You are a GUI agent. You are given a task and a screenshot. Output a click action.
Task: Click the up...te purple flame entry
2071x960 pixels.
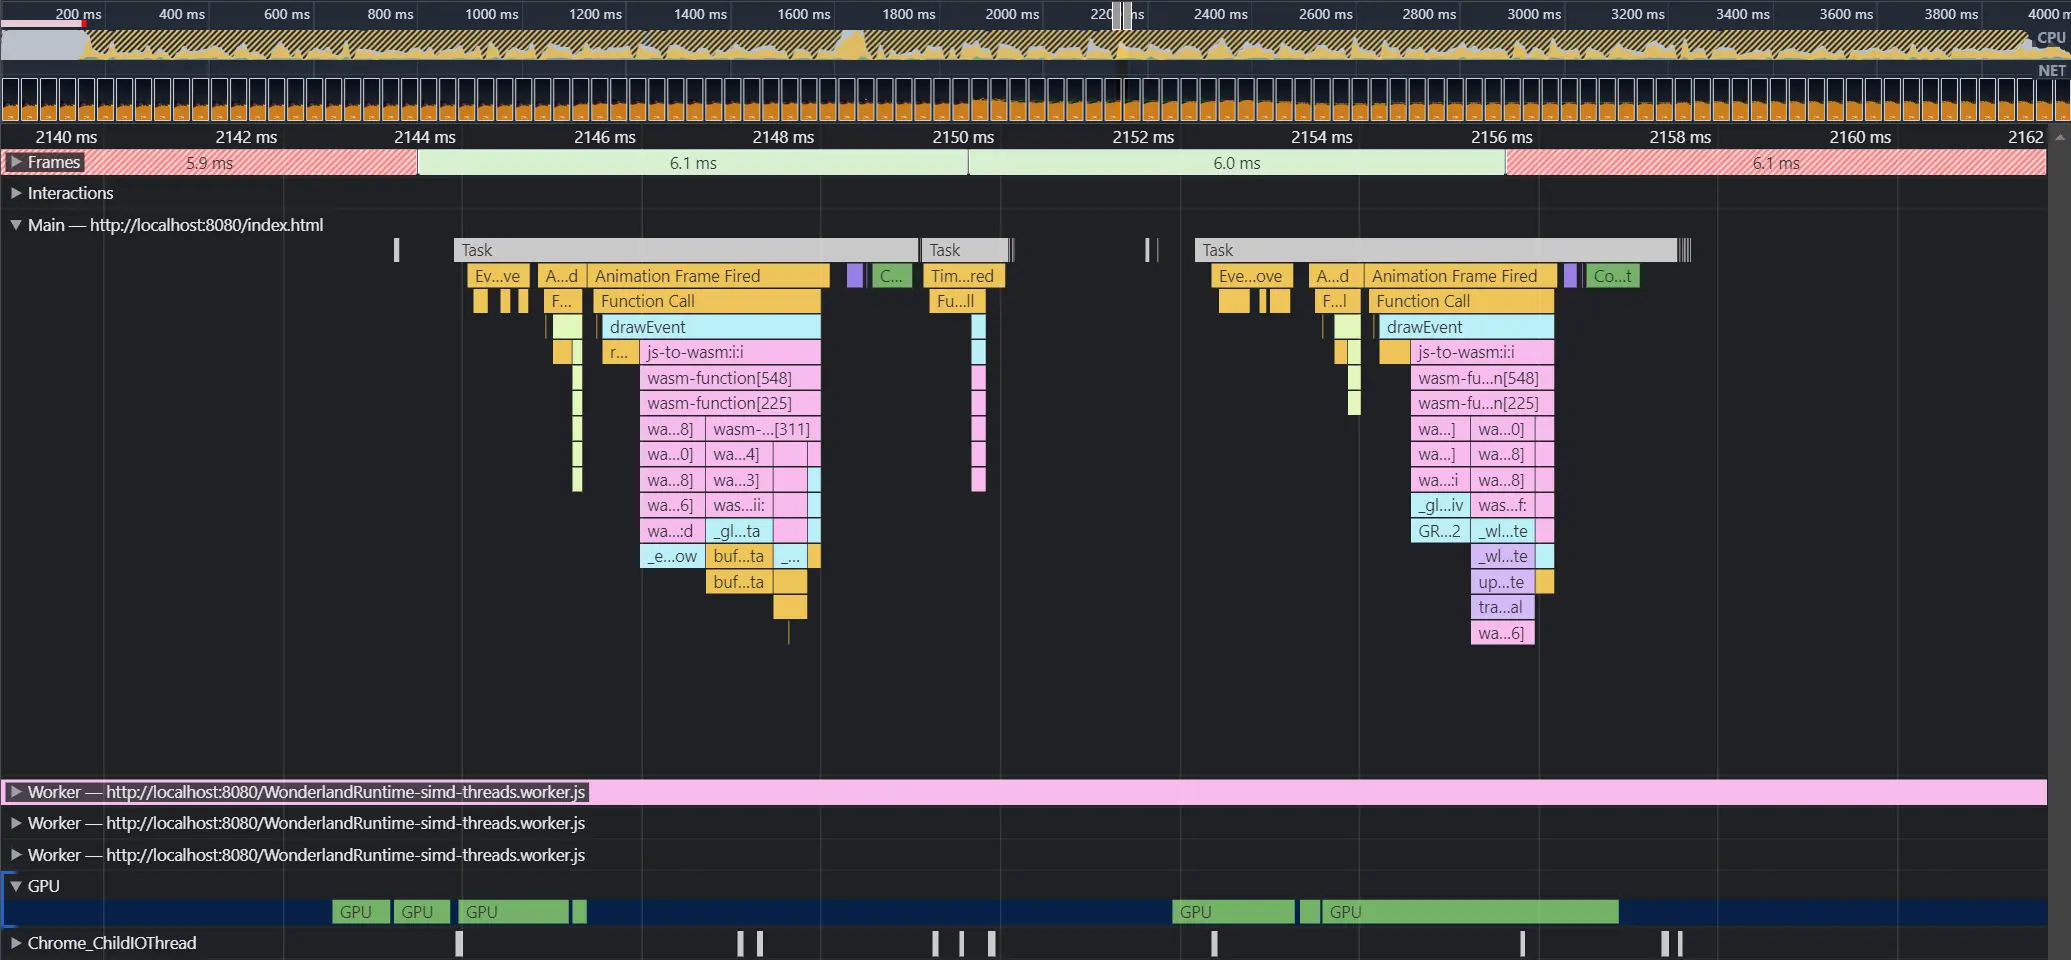(1501, 582)
